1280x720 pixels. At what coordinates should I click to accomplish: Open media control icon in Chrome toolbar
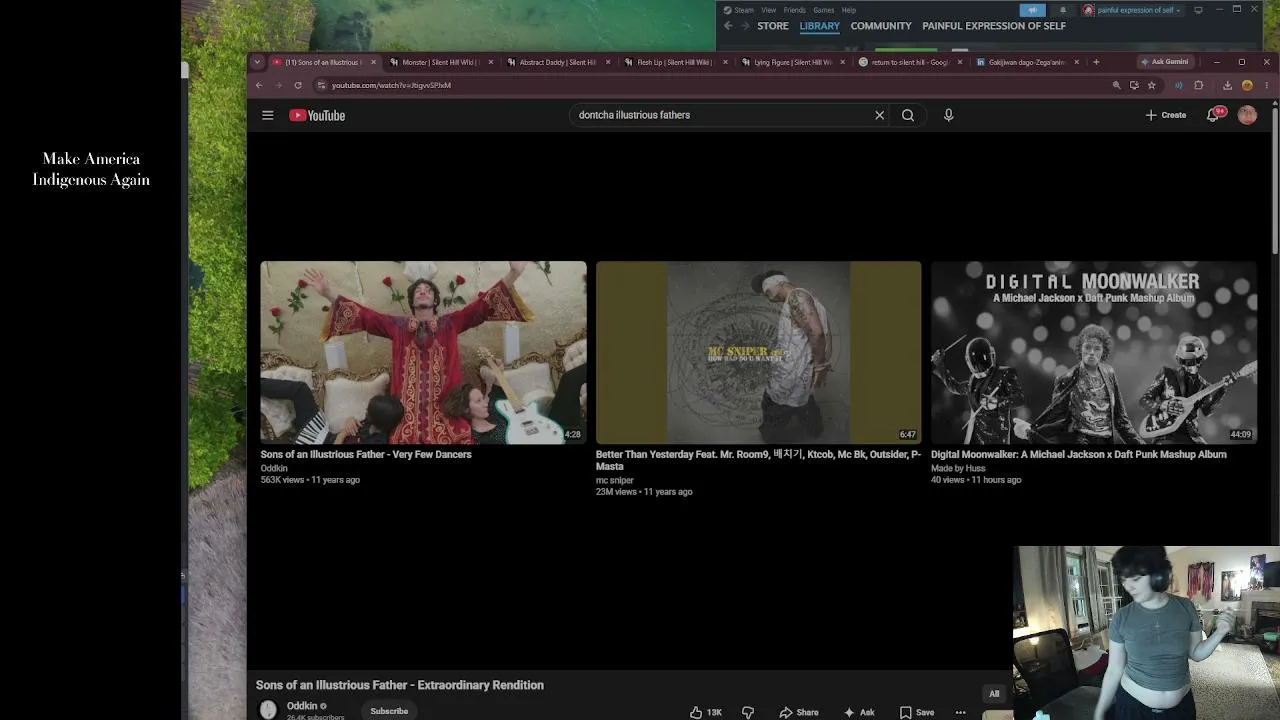pos(1178,85)
